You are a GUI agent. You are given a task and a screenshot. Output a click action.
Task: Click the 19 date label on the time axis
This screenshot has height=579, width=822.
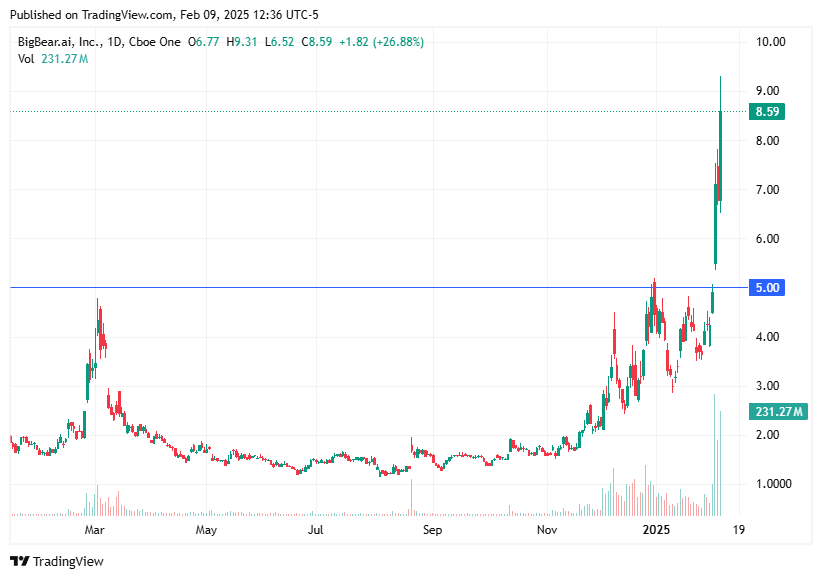point(739,530)
